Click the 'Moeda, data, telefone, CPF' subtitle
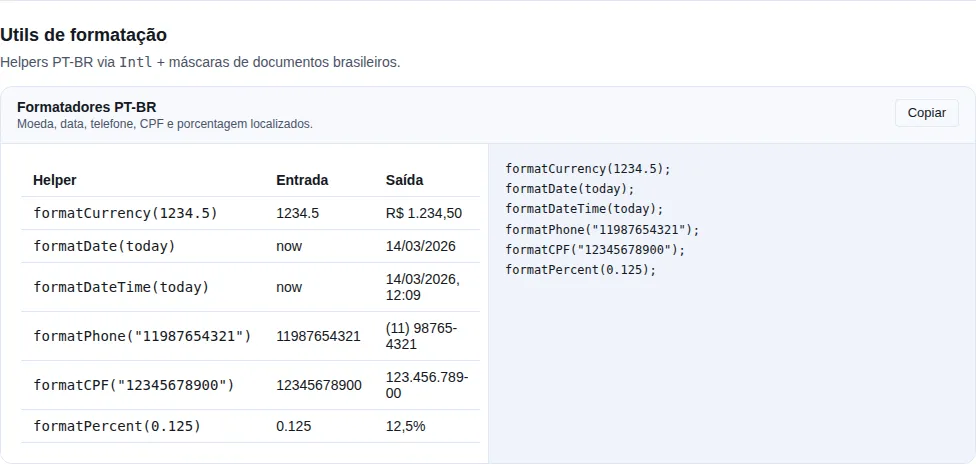The width and height of the screenshot is (976, 464). tap(165, 124)
